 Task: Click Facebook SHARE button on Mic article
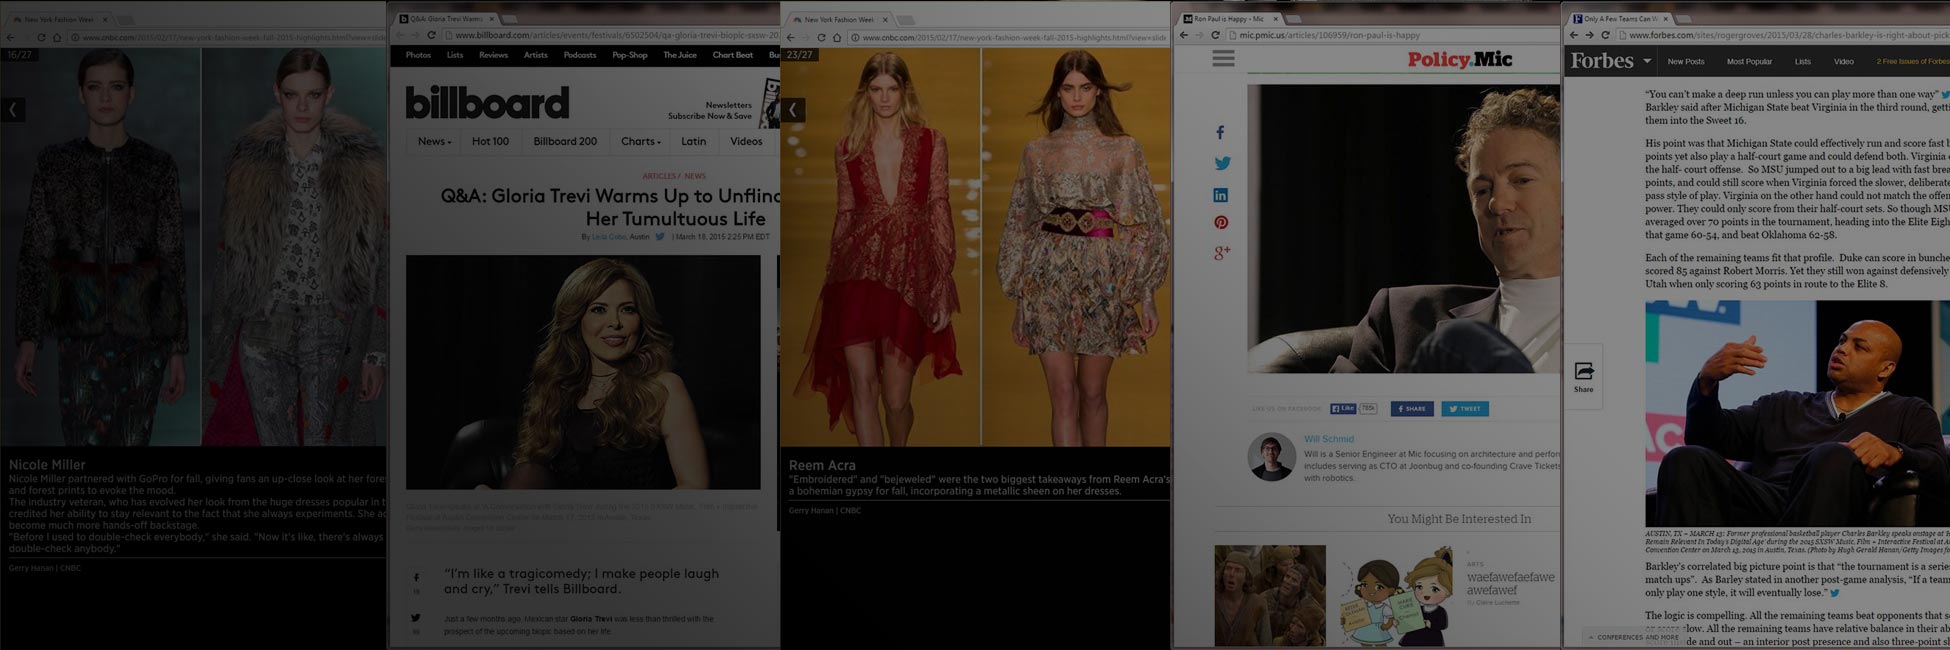[1412, 409]
